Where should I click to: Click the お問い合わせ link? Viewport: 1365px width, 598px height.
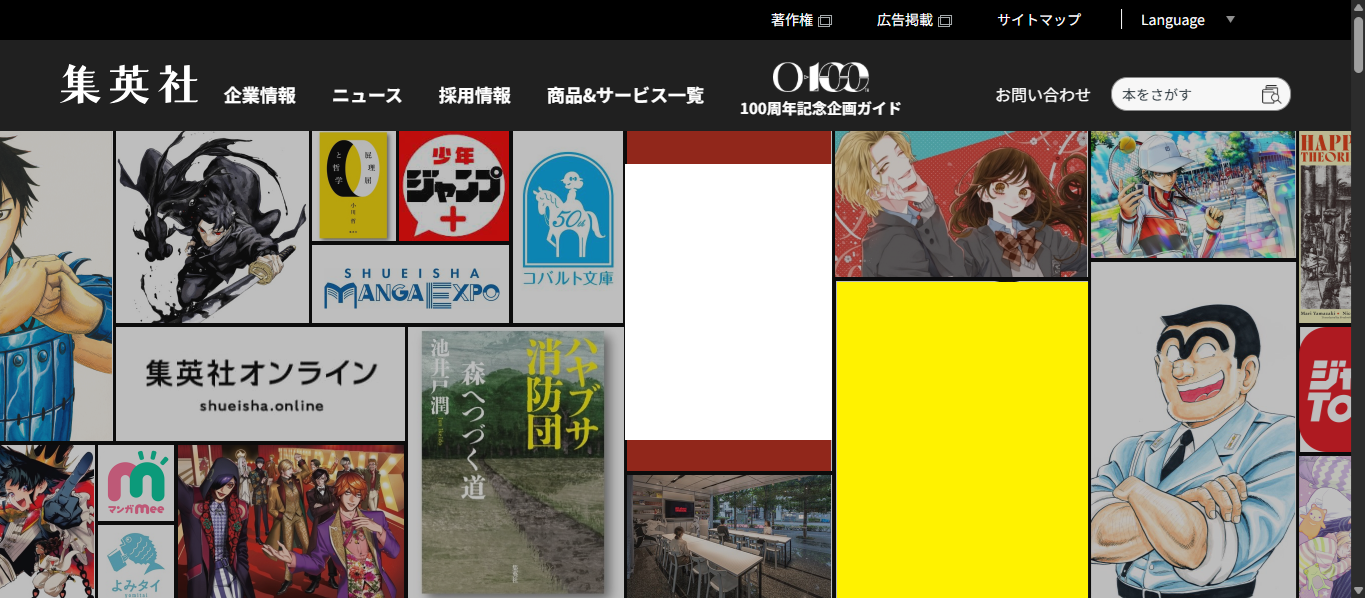(1042, 95)
